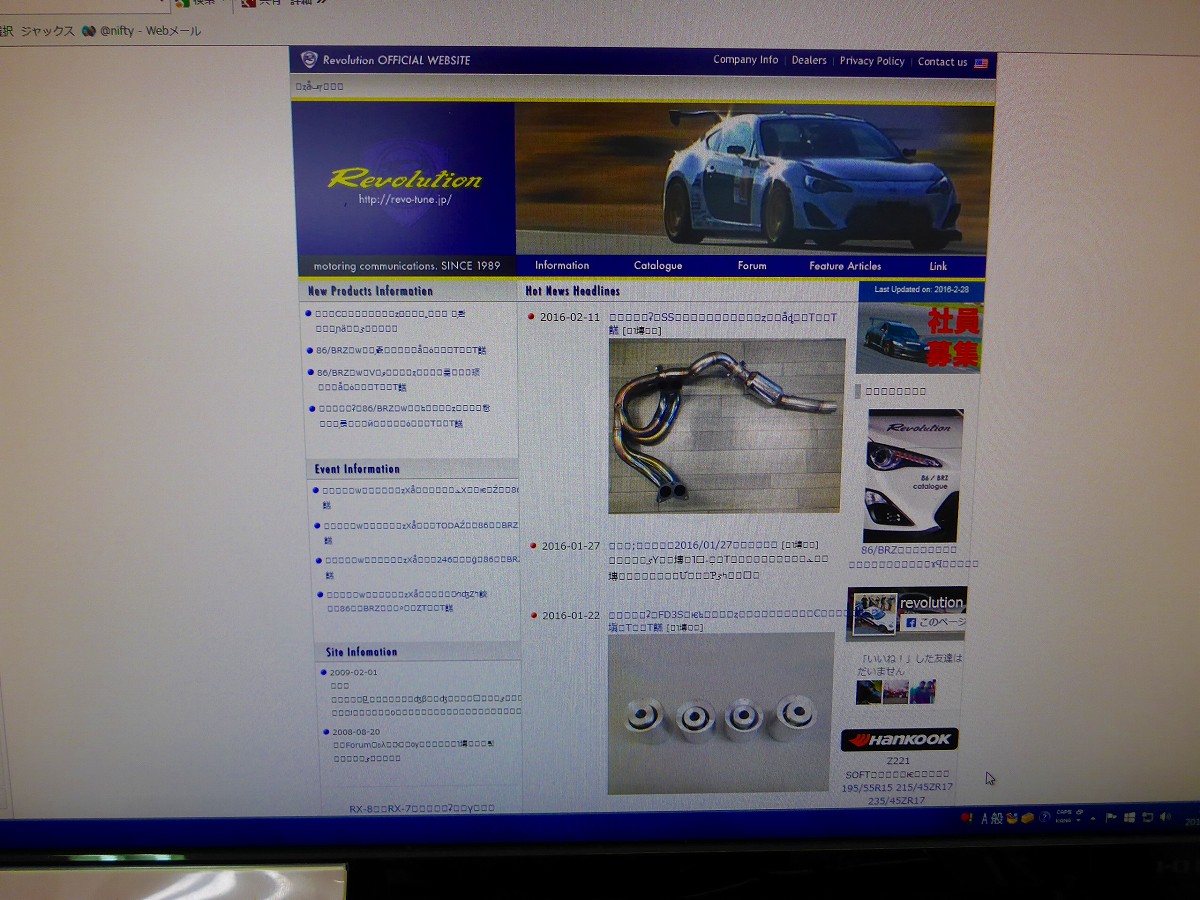
Task: Click the 'Event Information' heading
Action: [357, 469]
